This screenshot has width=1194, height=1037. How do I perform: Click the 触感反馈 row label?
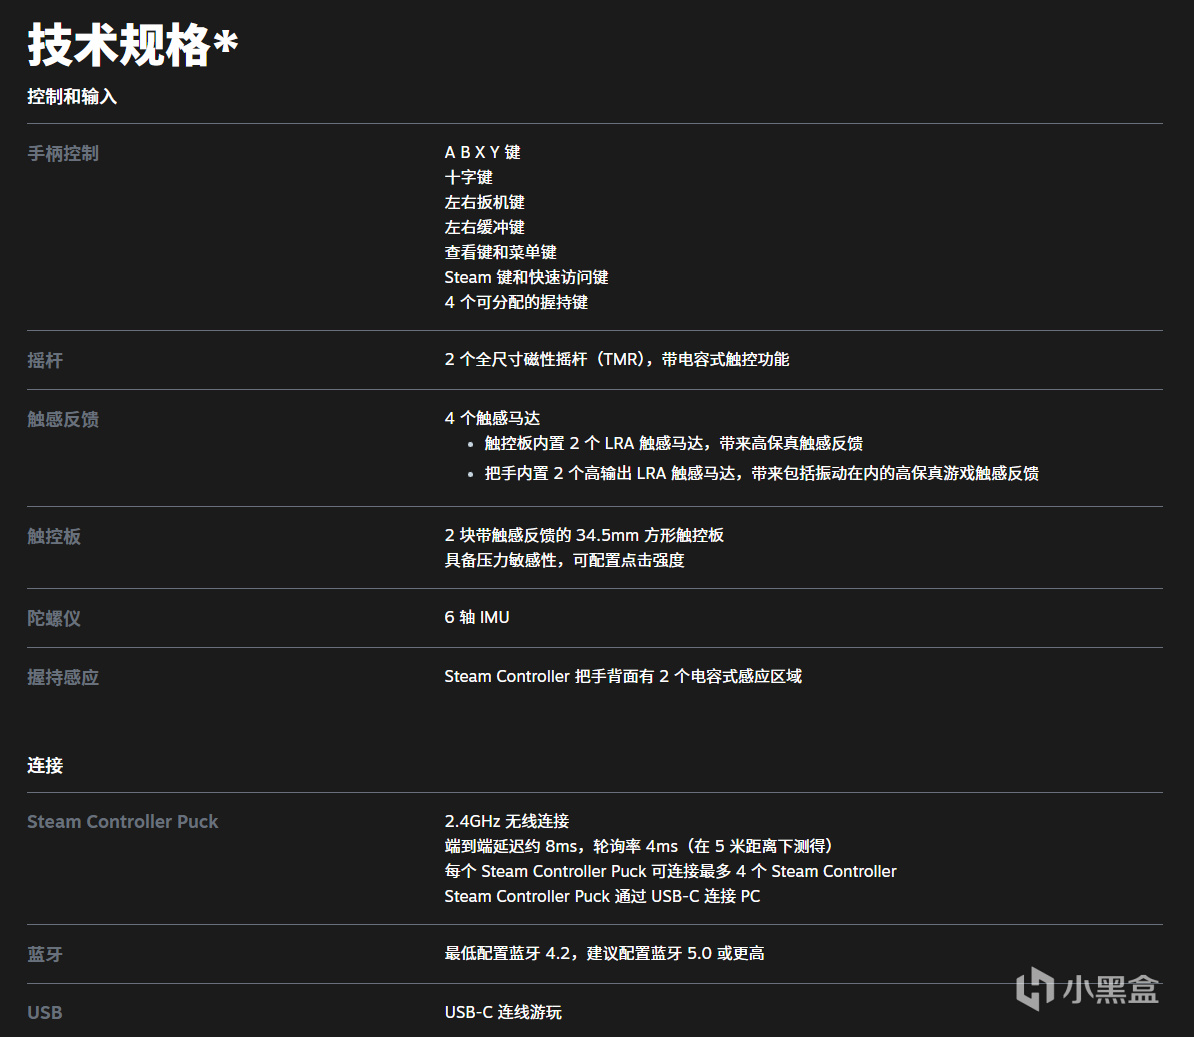pos(62,420)
